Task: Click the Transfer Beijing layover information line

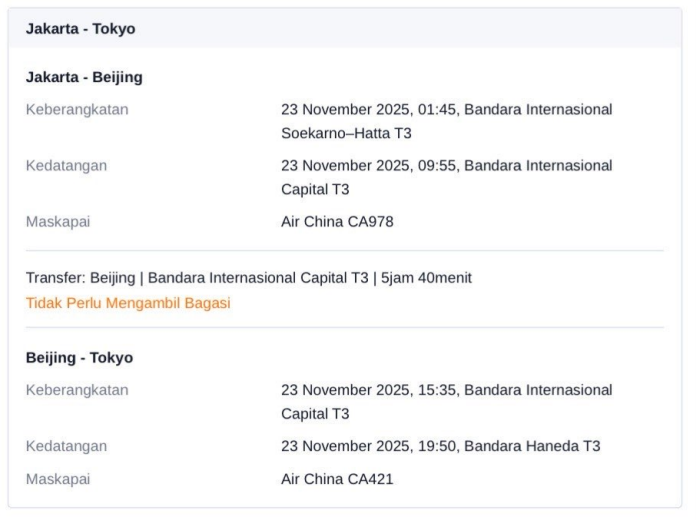Action: (x=248, y=278)
